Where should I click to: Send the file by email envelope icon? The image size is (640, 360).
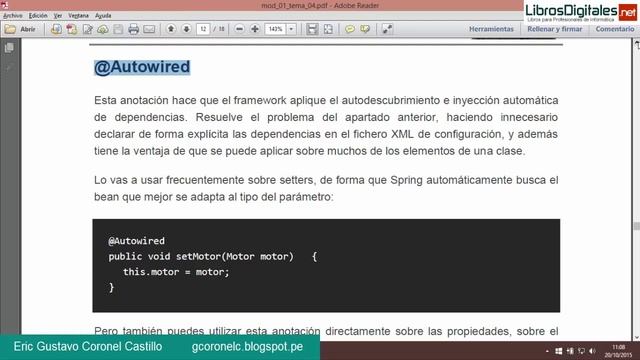pos(149,29)
